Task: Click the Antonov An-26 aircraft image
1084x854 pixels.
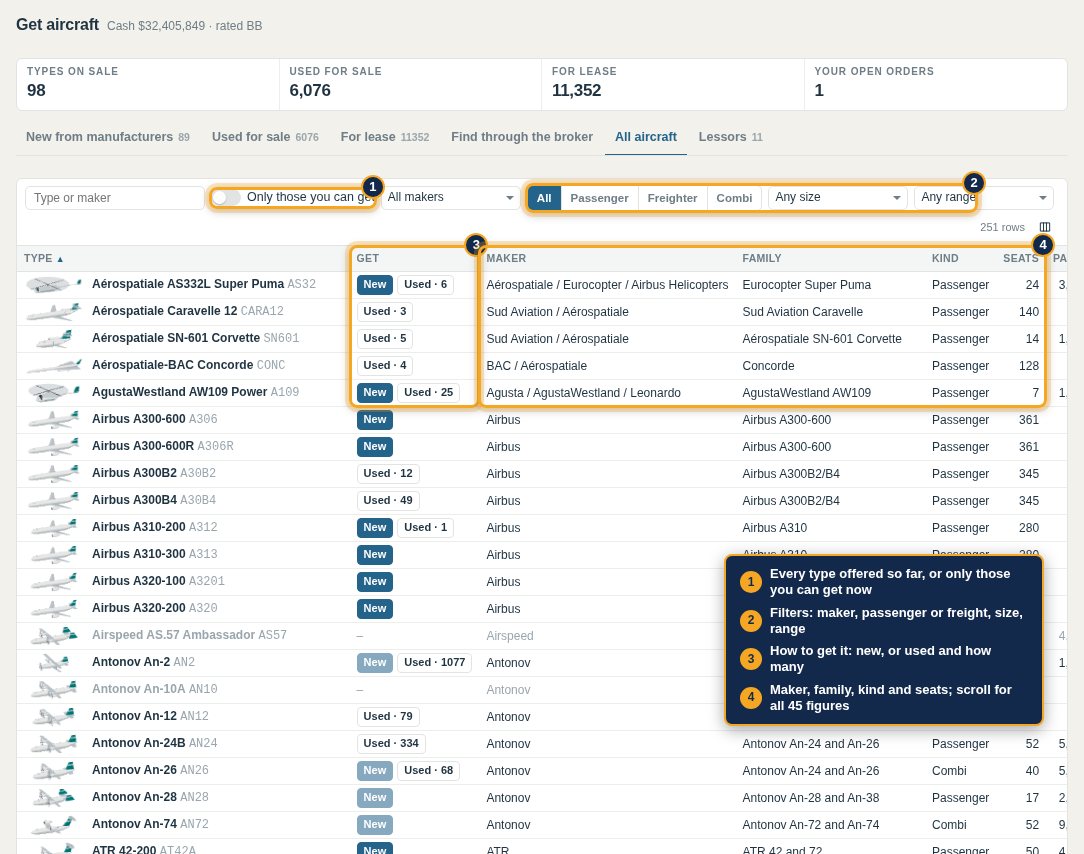Action: [53, 770]
